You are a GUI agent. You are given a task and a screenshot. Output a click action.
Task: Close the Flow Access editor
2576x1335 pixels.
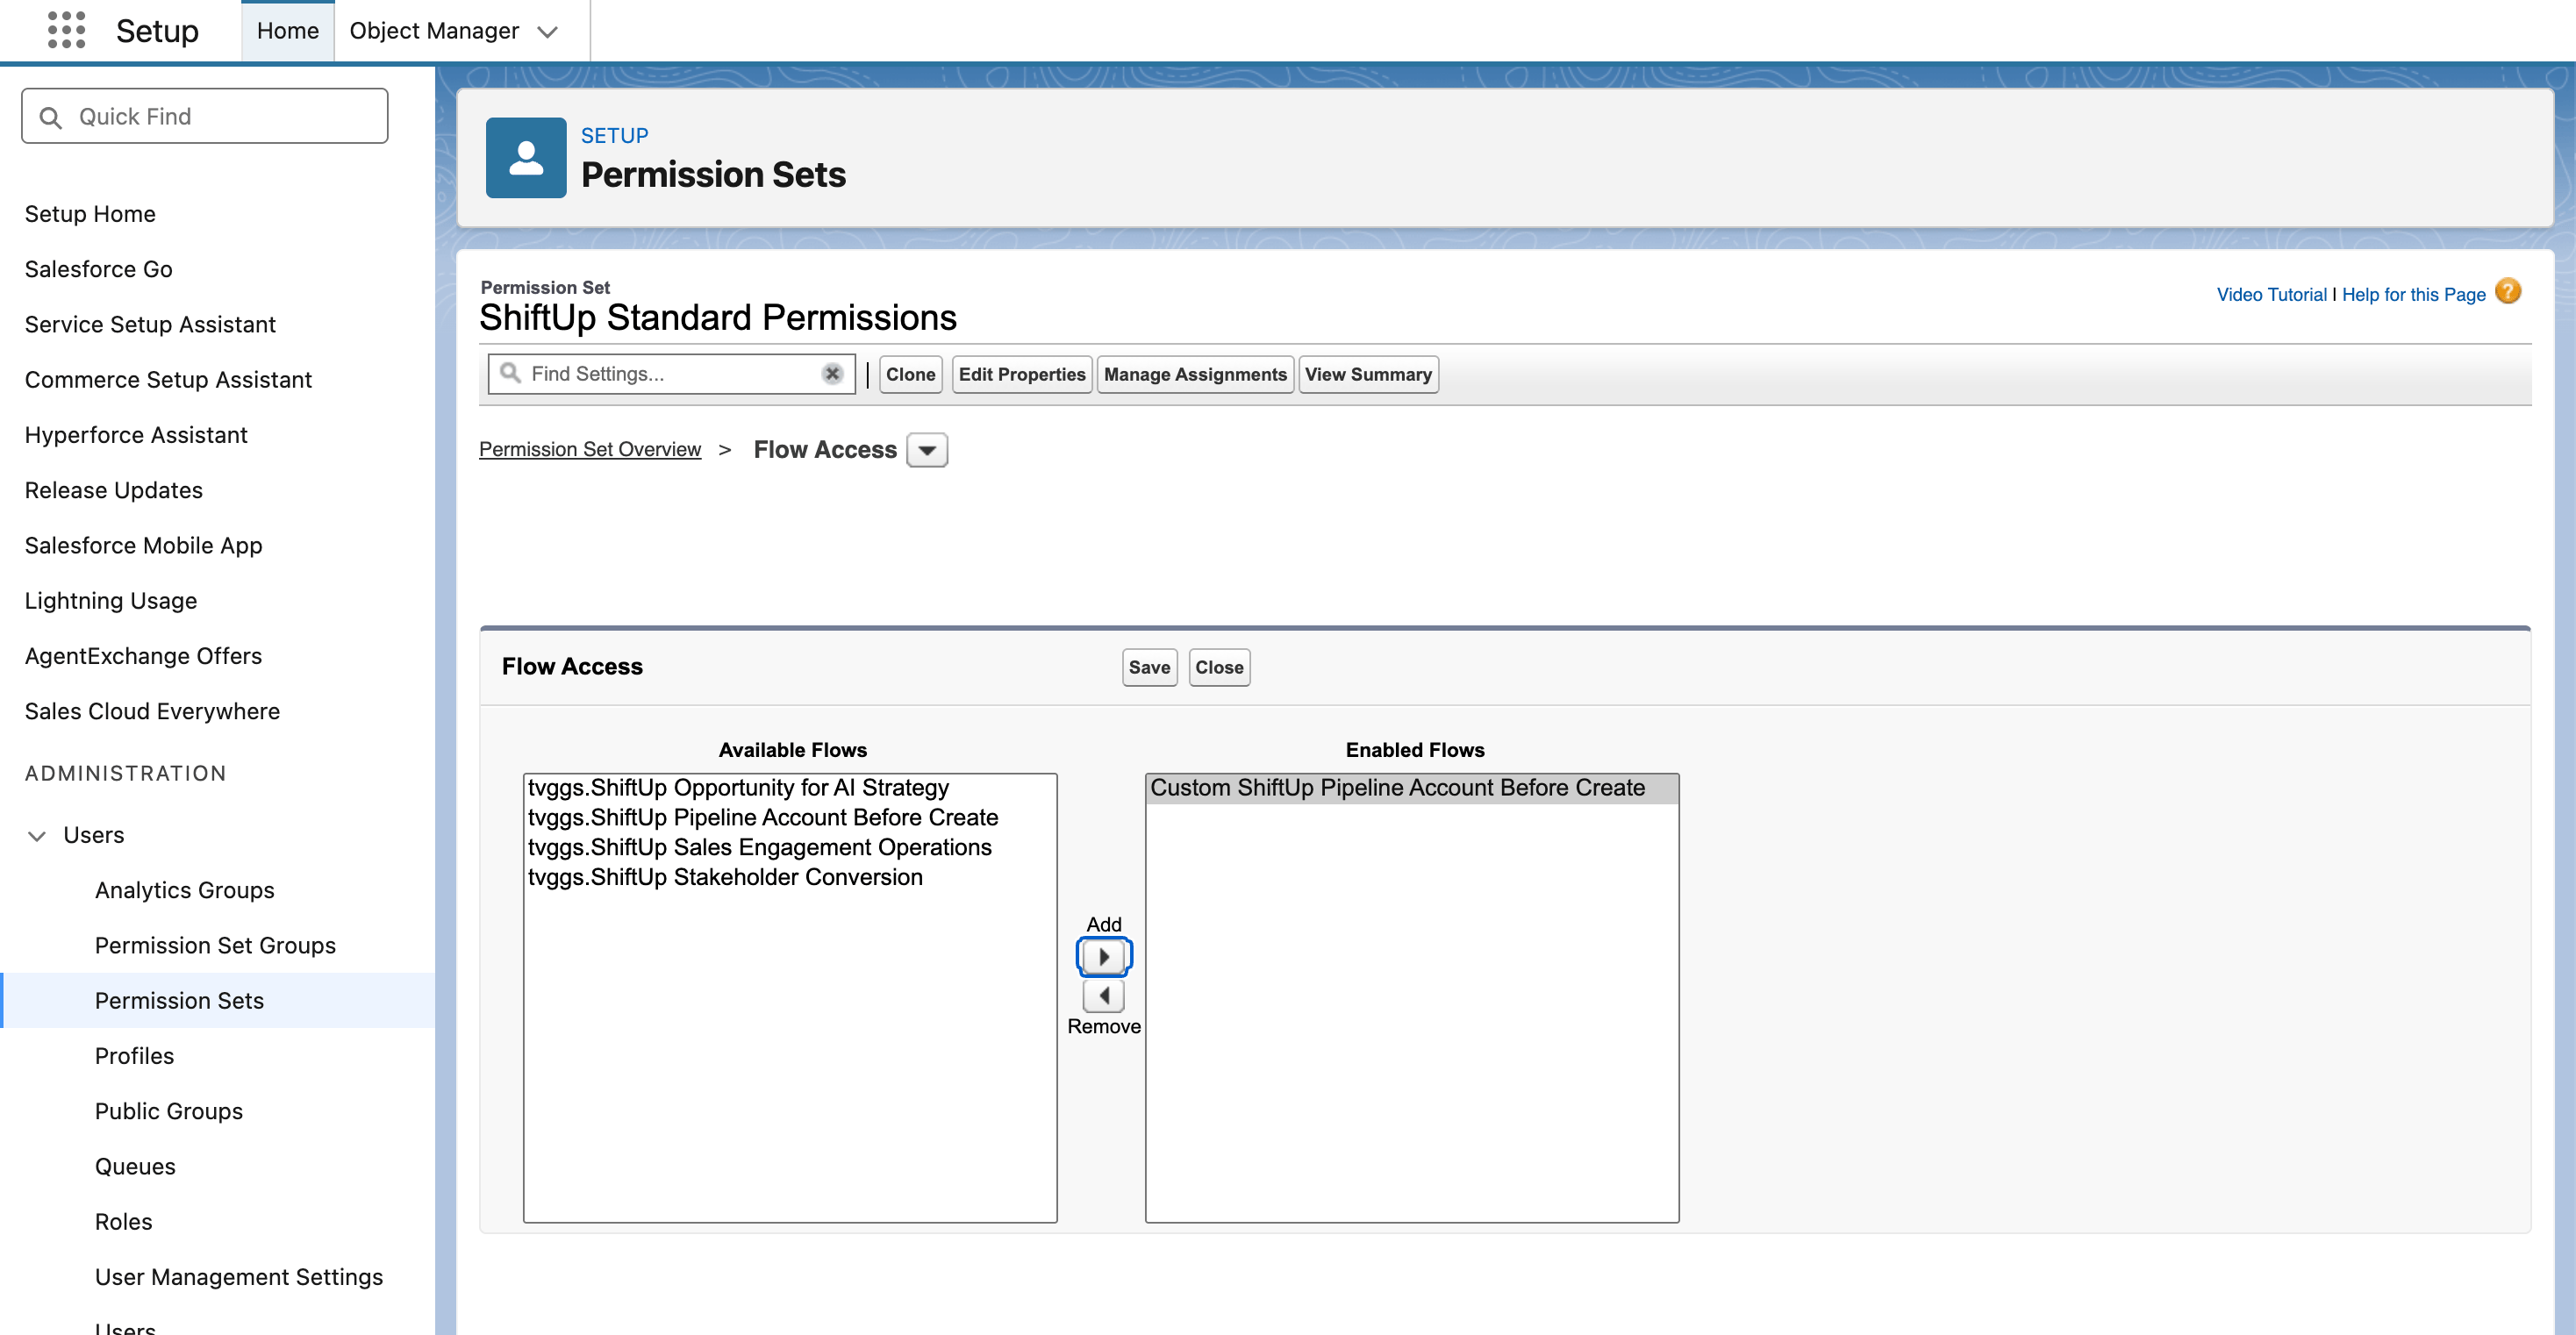(x=1219, y=667)
